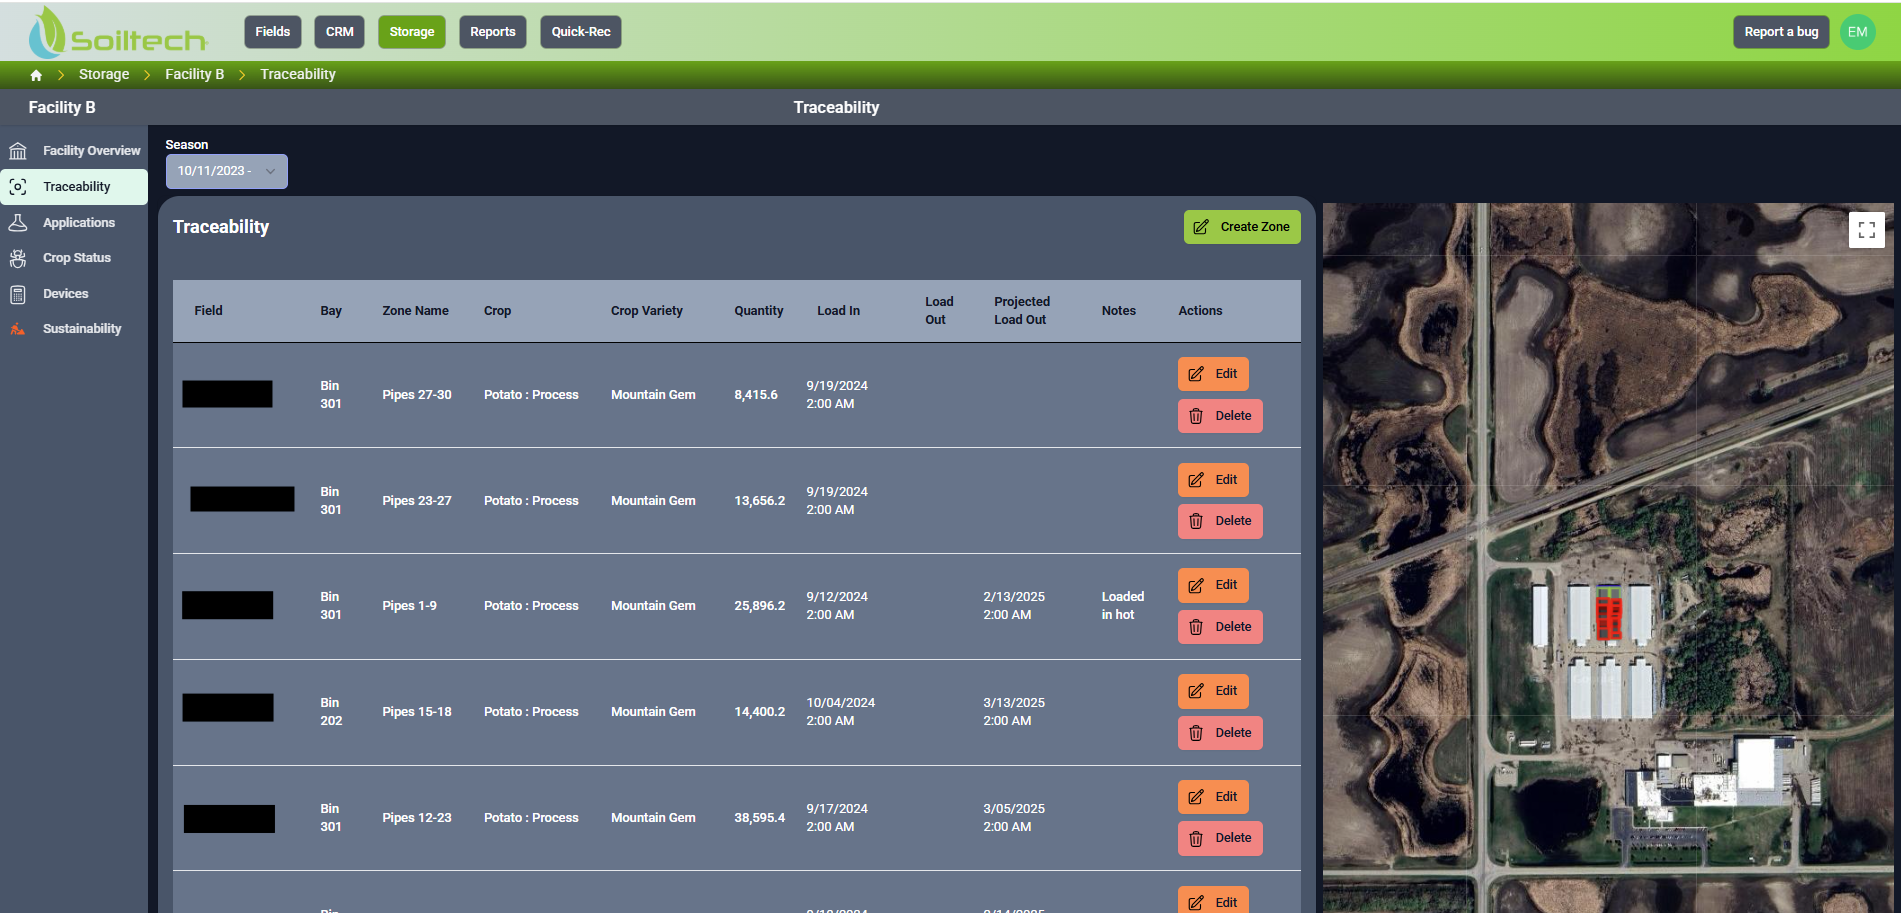Edit the Pipes 1-9 zone
The width and height of the screenshot is (1901, 913).
(1213, 585)
